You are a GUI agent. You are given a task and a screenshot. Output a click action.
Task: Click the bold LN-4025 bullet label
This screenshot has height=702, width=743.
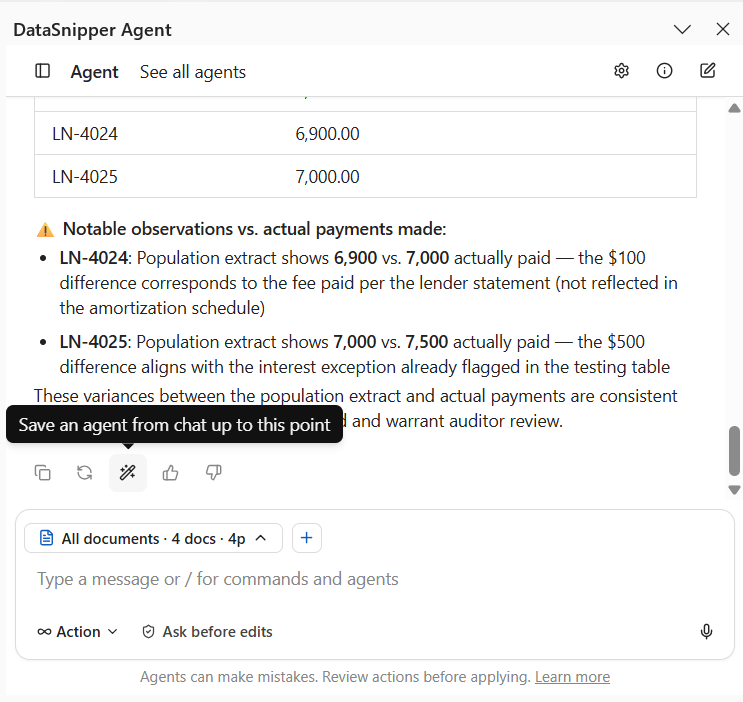(x=94, y=342)
